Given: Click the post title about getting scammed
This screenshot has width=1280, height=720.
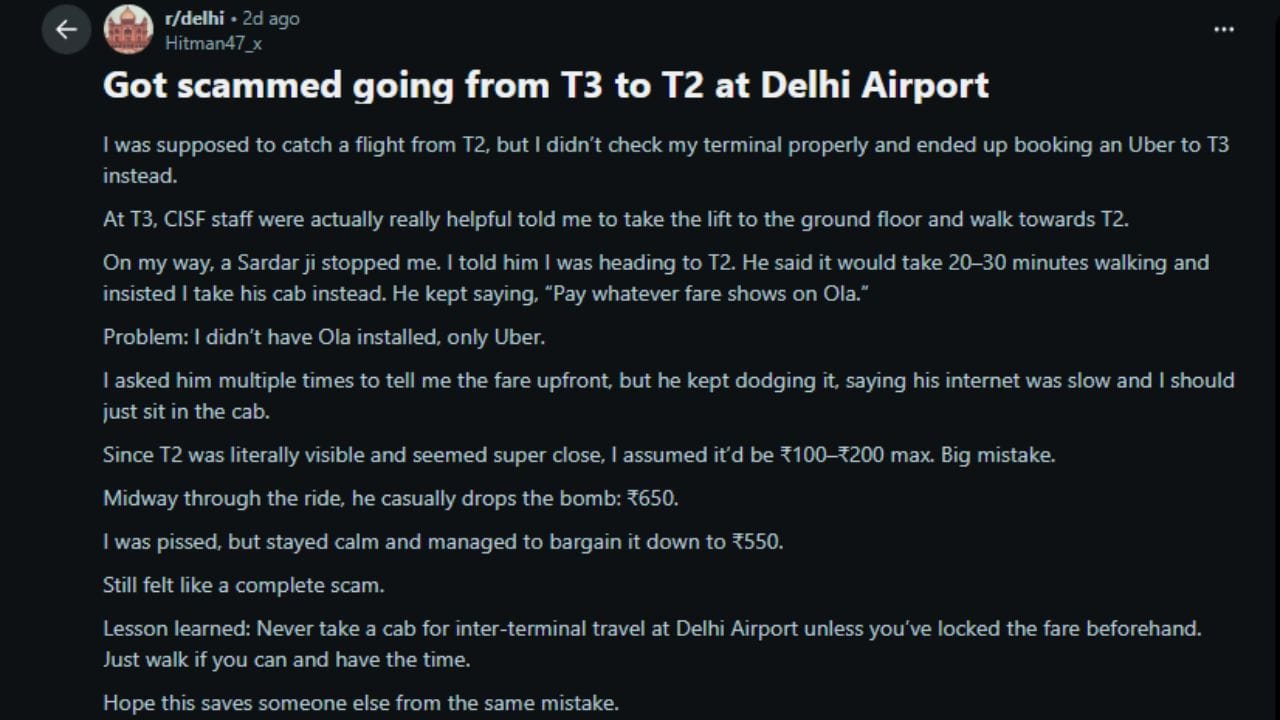Looking at the screenshot, I should 545,86.
